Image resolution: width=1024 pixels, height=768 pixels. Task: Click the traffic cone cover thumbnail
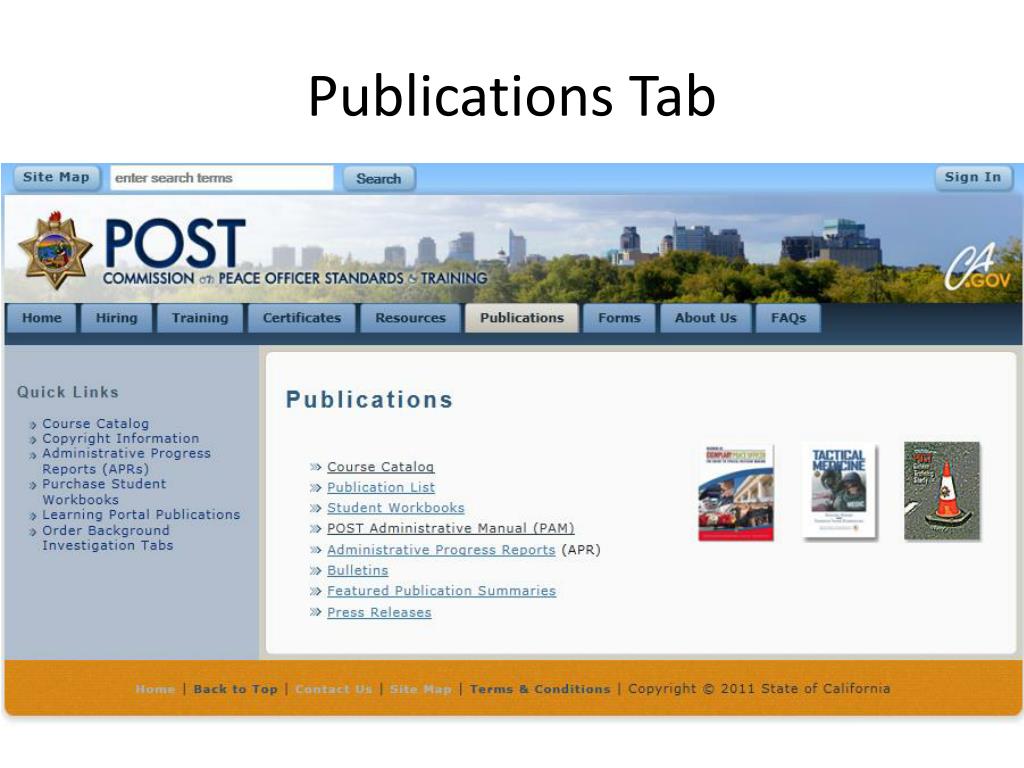[942, 491]
